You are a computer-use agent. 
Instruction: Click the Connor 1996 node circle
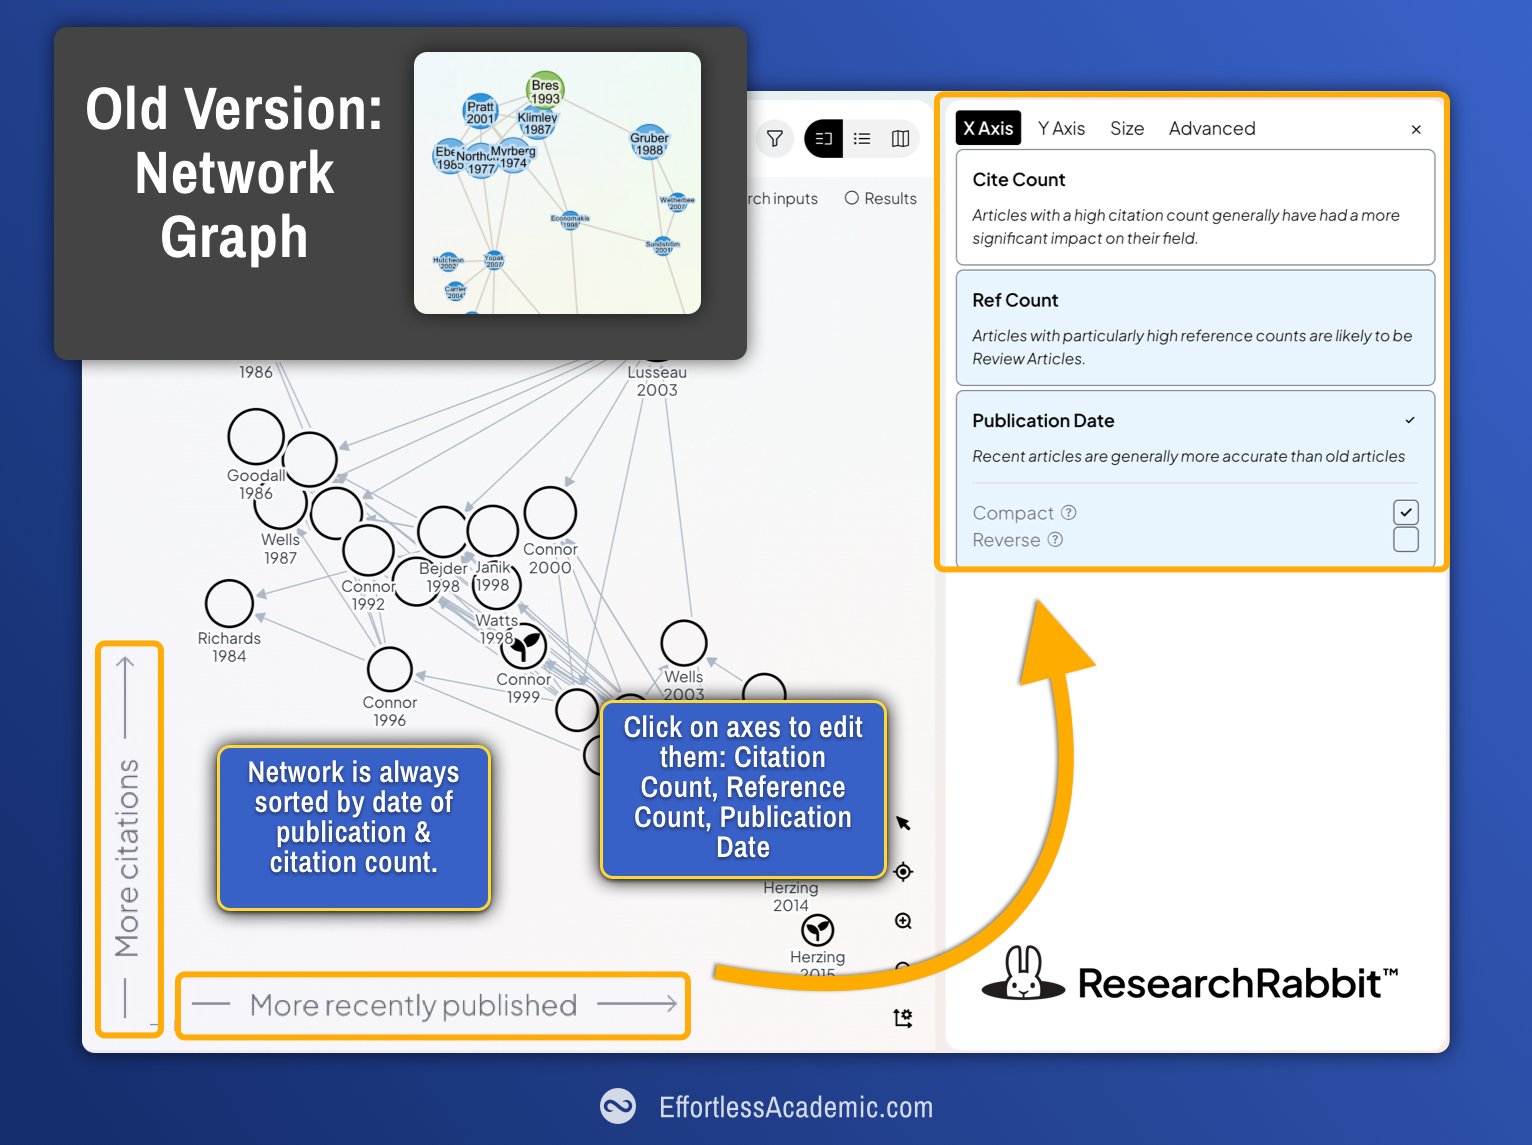pyautogui.click(x=390, y=669)
